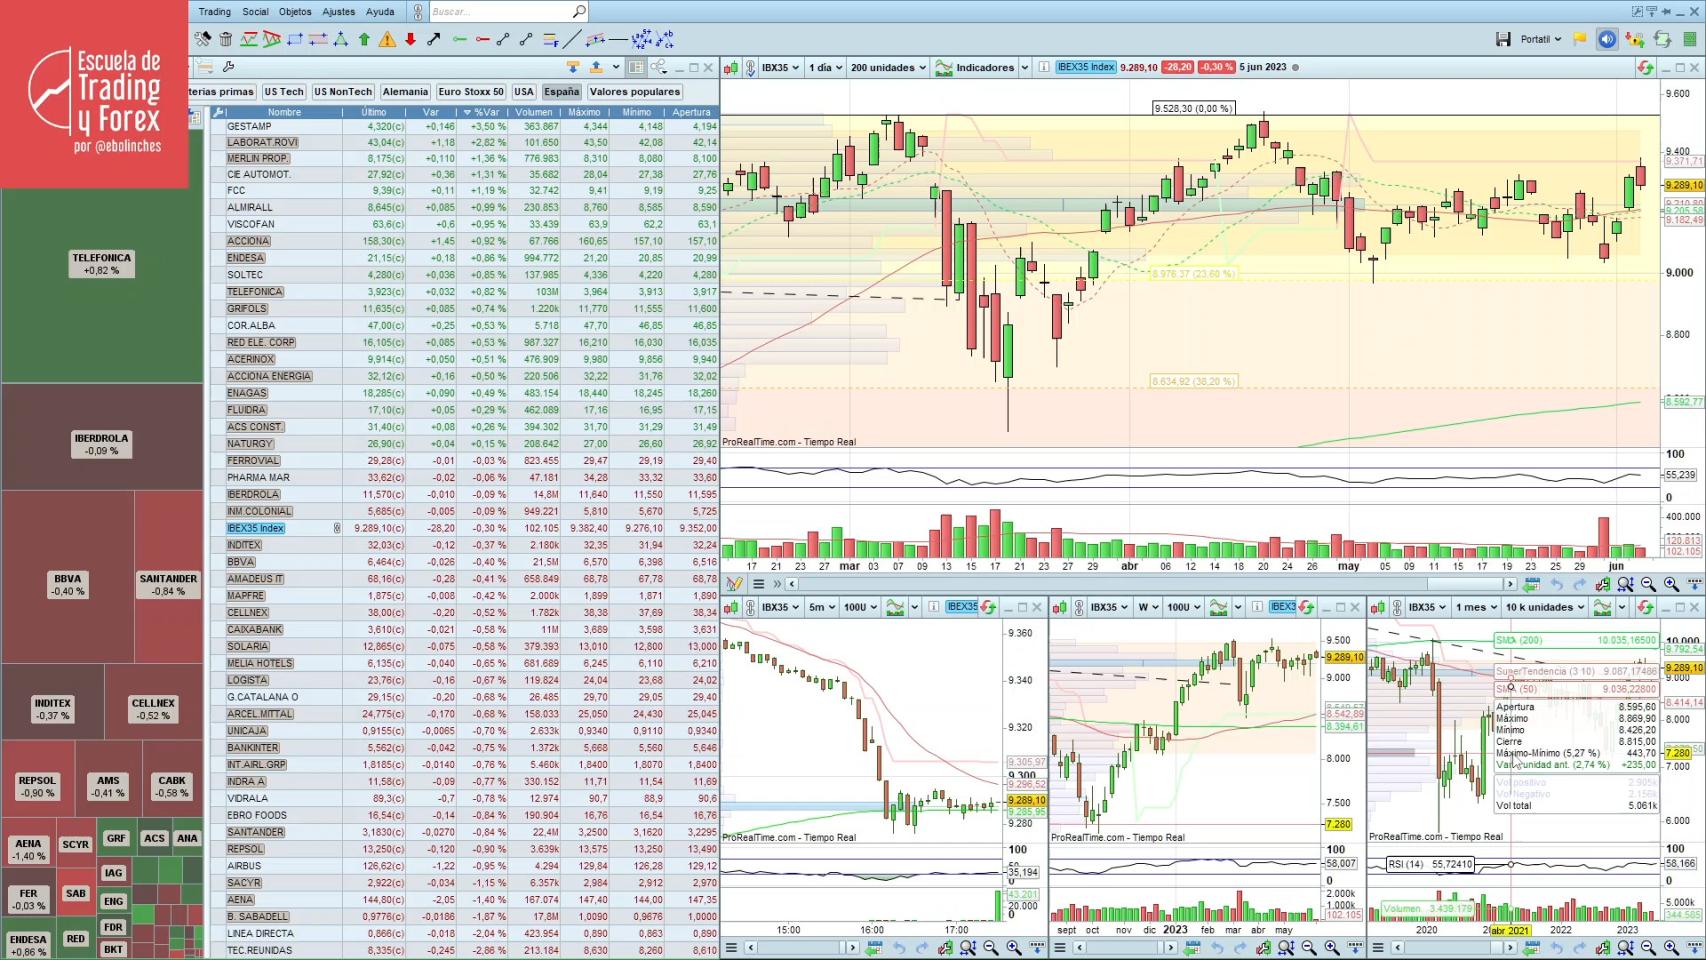This screenshot has height=960, width=1706.
Task: Select the GESTAMP row in the list
Action: [x=464, y=126]
